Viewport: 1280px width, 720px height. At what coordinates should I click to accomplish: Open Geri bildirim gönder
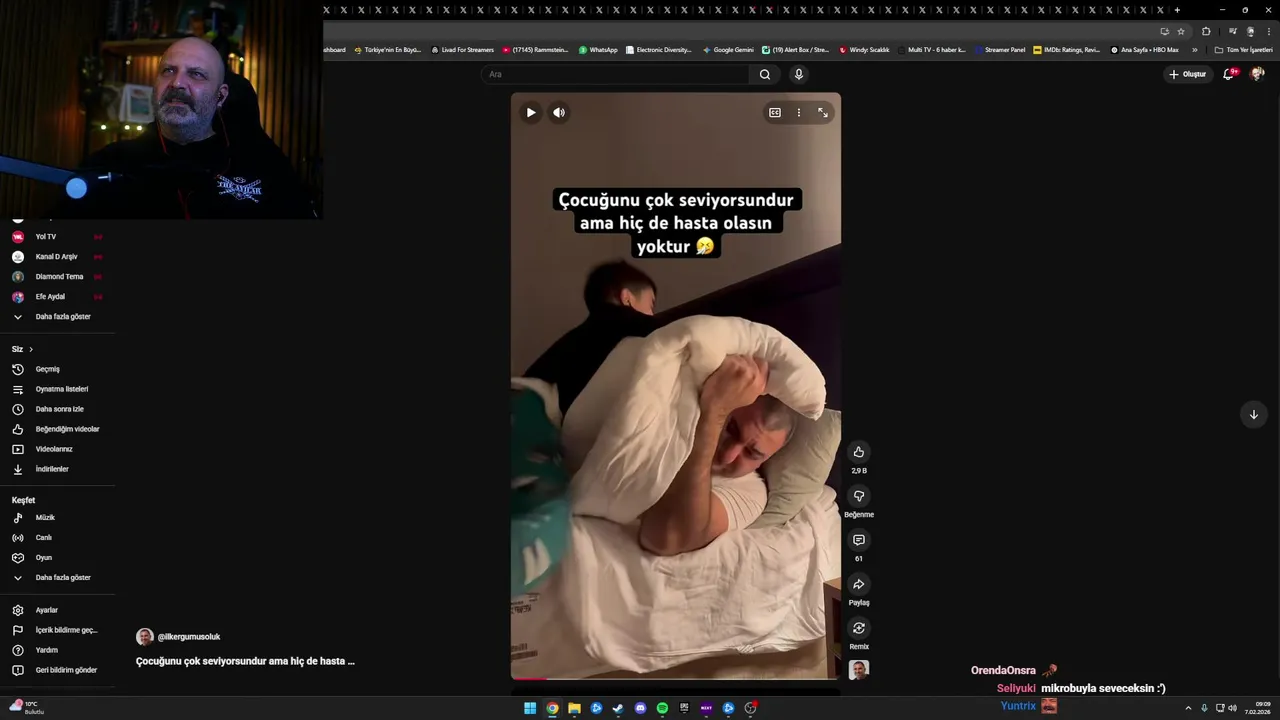point(57,670)
